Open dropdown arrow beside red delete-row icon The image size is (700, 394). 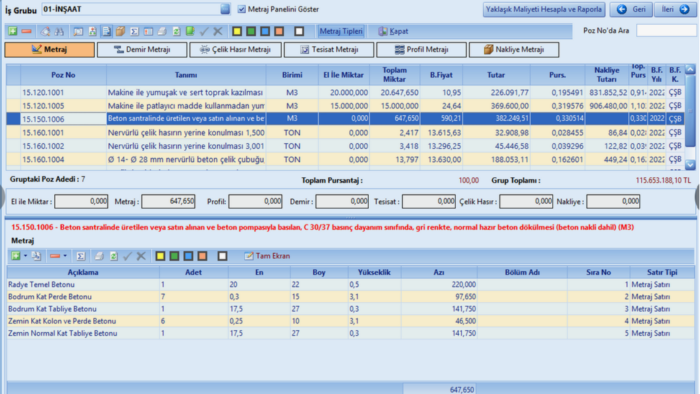click(65, 256)
